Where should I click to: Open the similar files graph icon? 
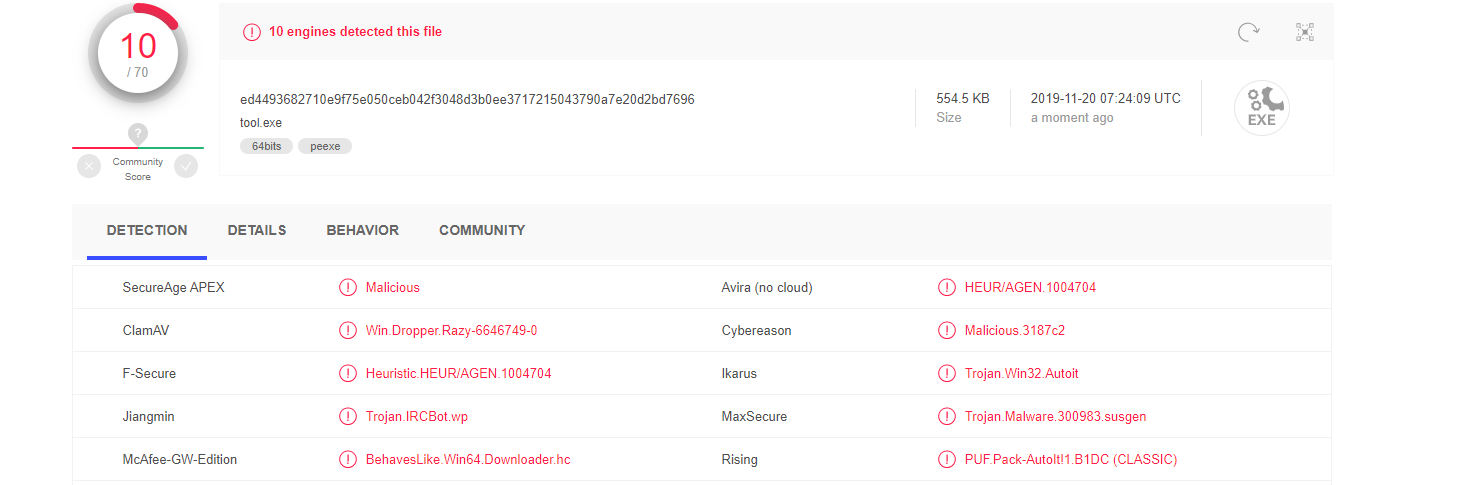click(1304, 32)
